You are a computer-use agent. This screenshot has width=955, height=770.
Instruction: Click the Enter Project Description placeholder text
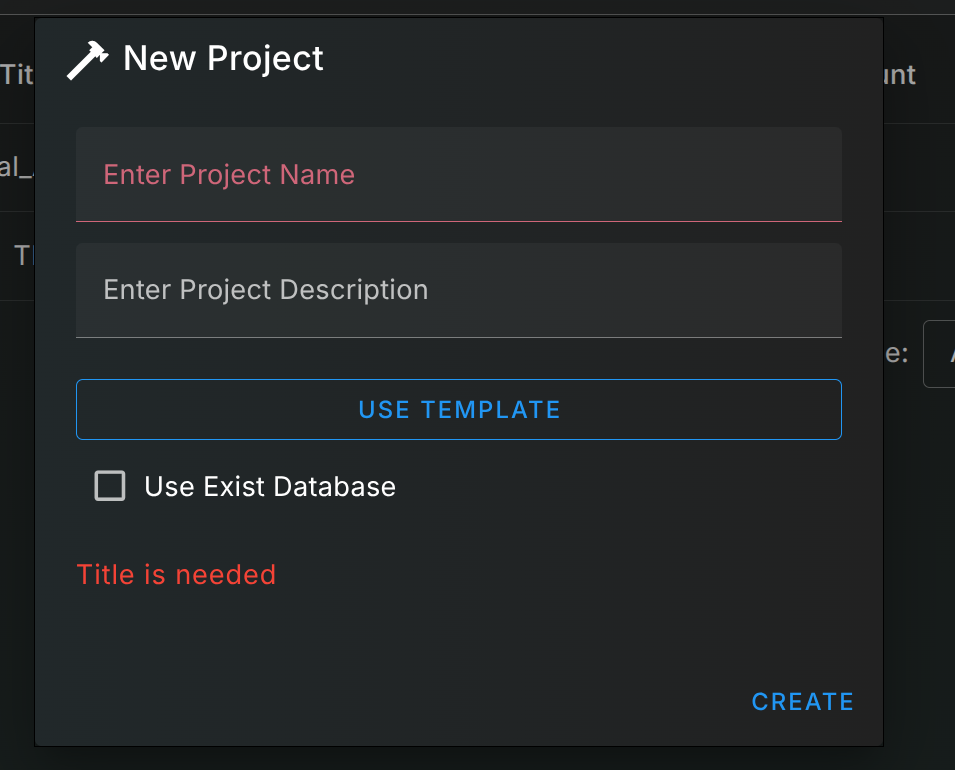pyautogui.click(x=266, y=290)
